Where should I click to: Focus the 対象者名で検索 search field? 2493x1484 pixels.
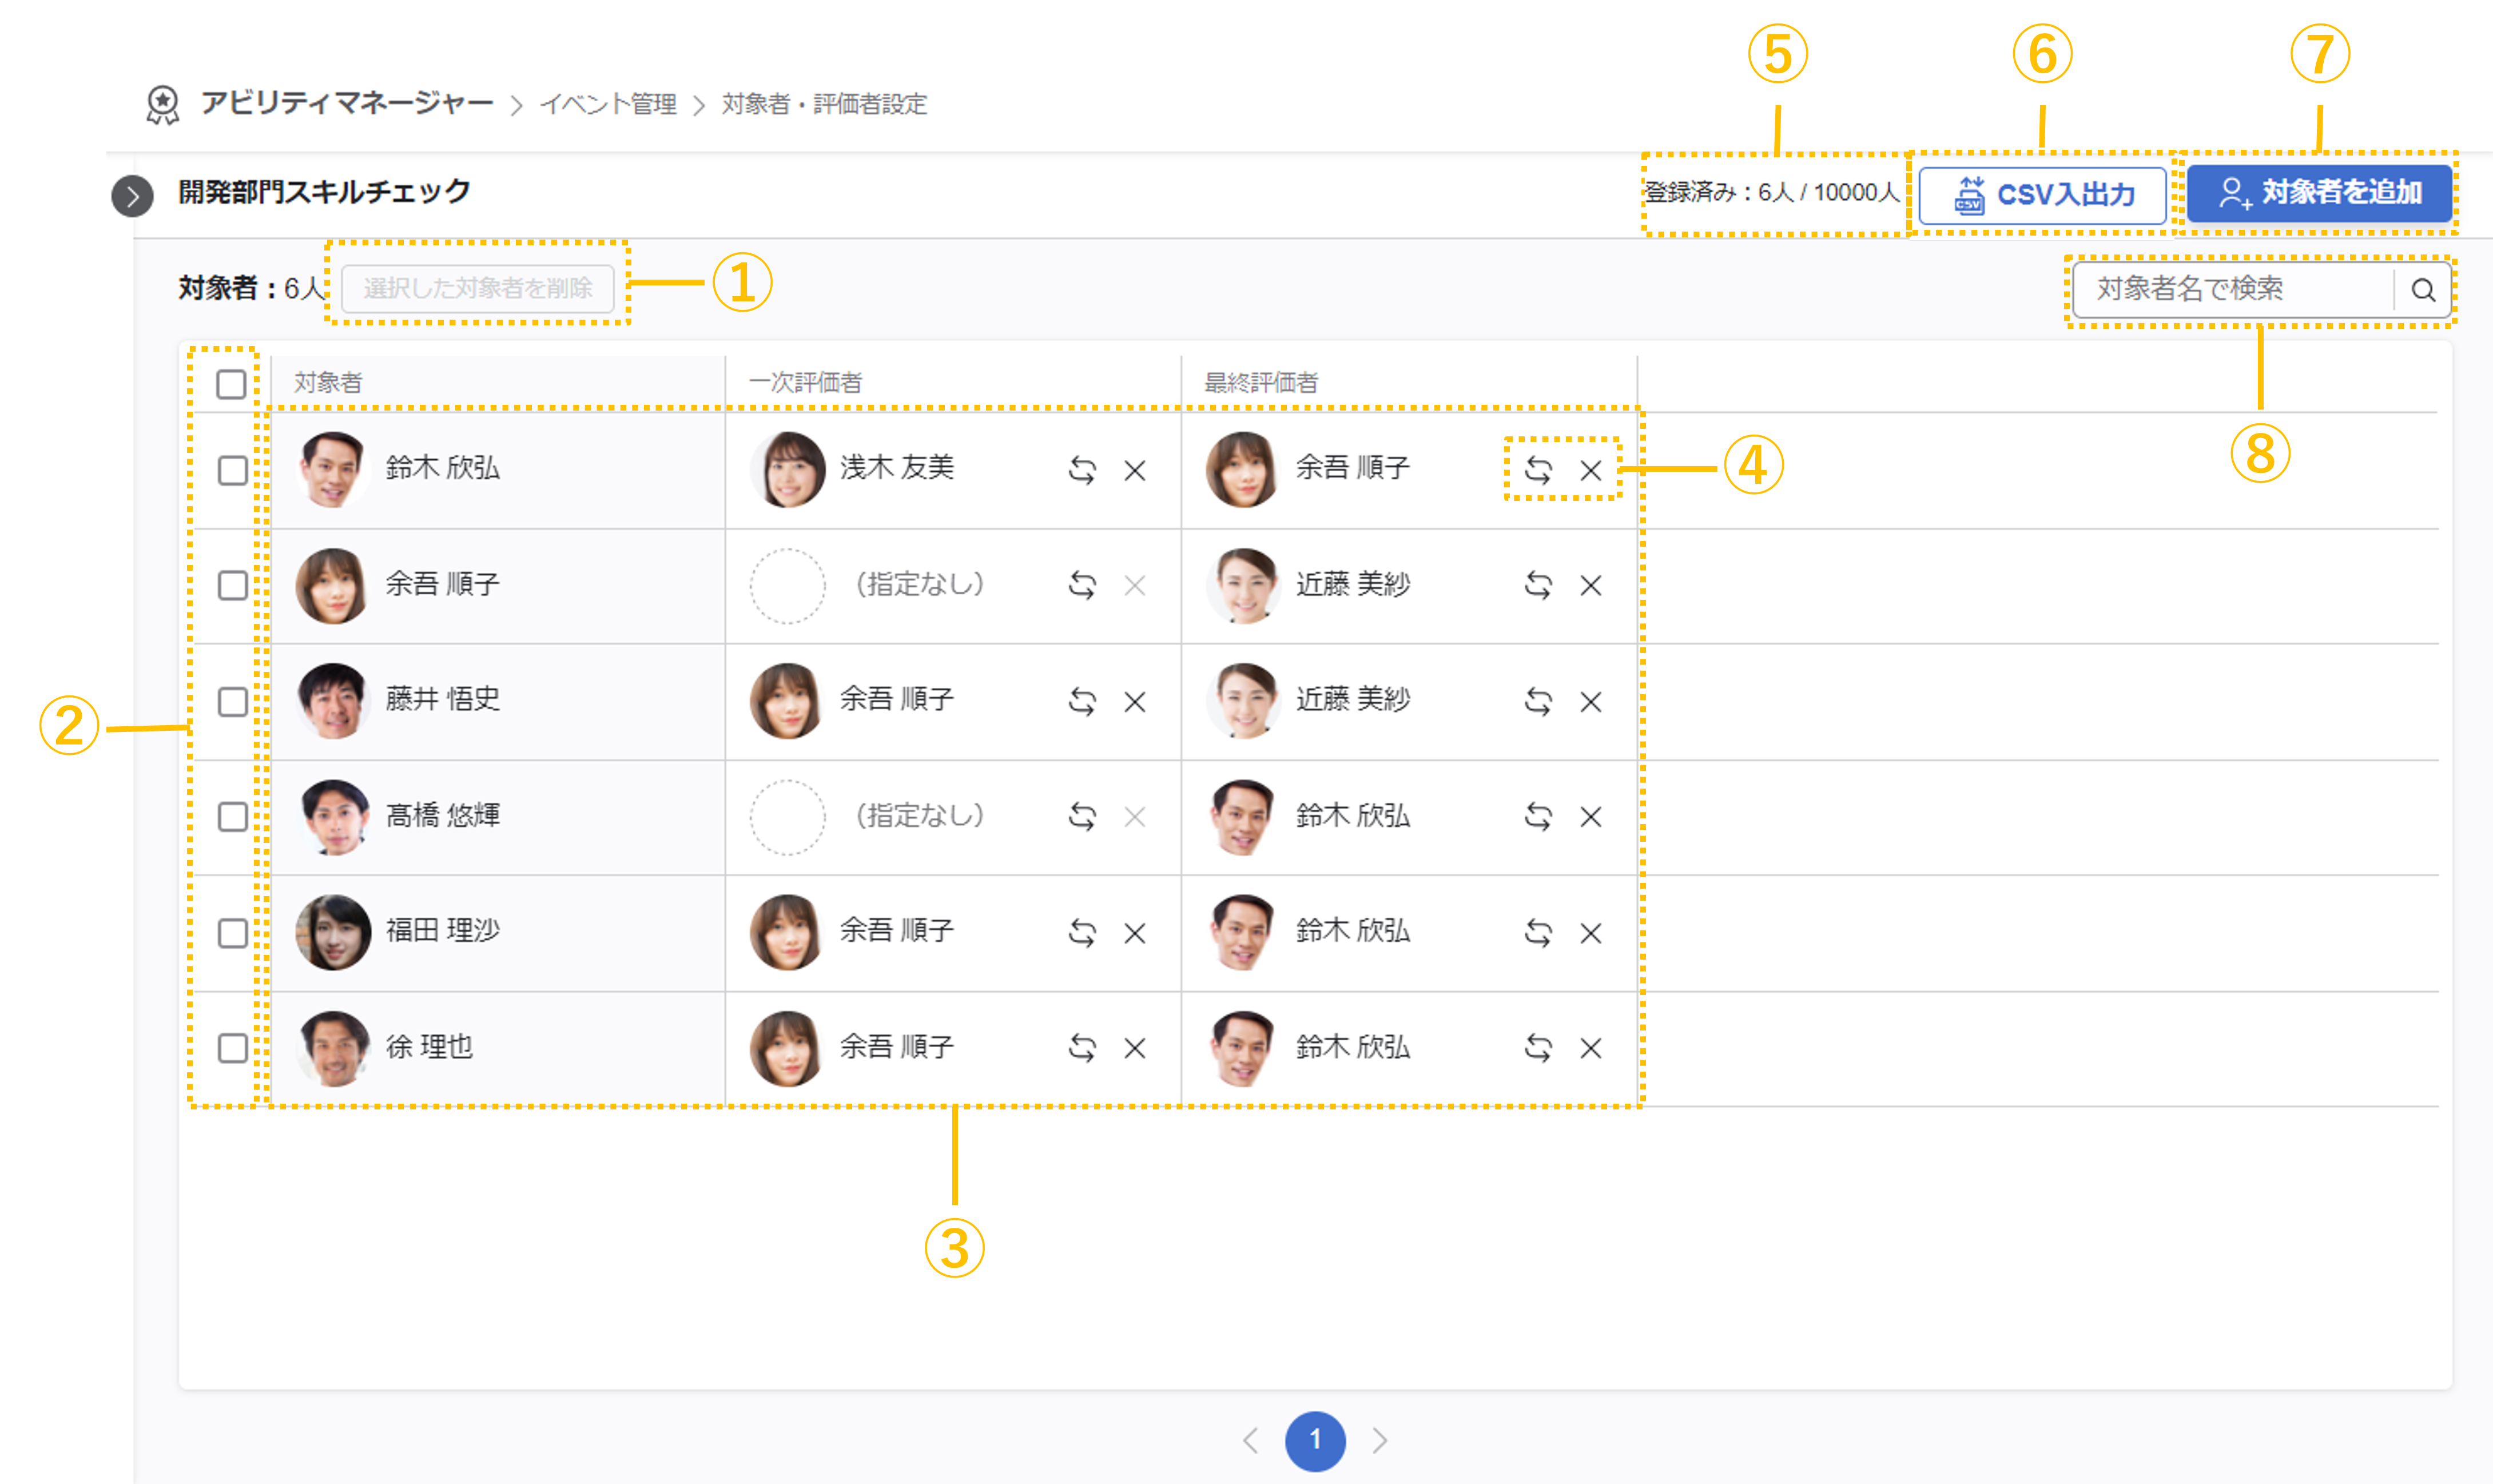point(2233,290)
